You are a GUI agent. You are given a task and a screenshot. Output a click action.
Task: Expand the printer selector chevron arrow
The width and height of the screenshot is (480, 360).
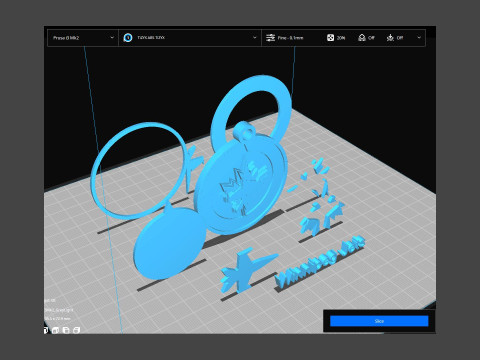[x=112, y=38]
